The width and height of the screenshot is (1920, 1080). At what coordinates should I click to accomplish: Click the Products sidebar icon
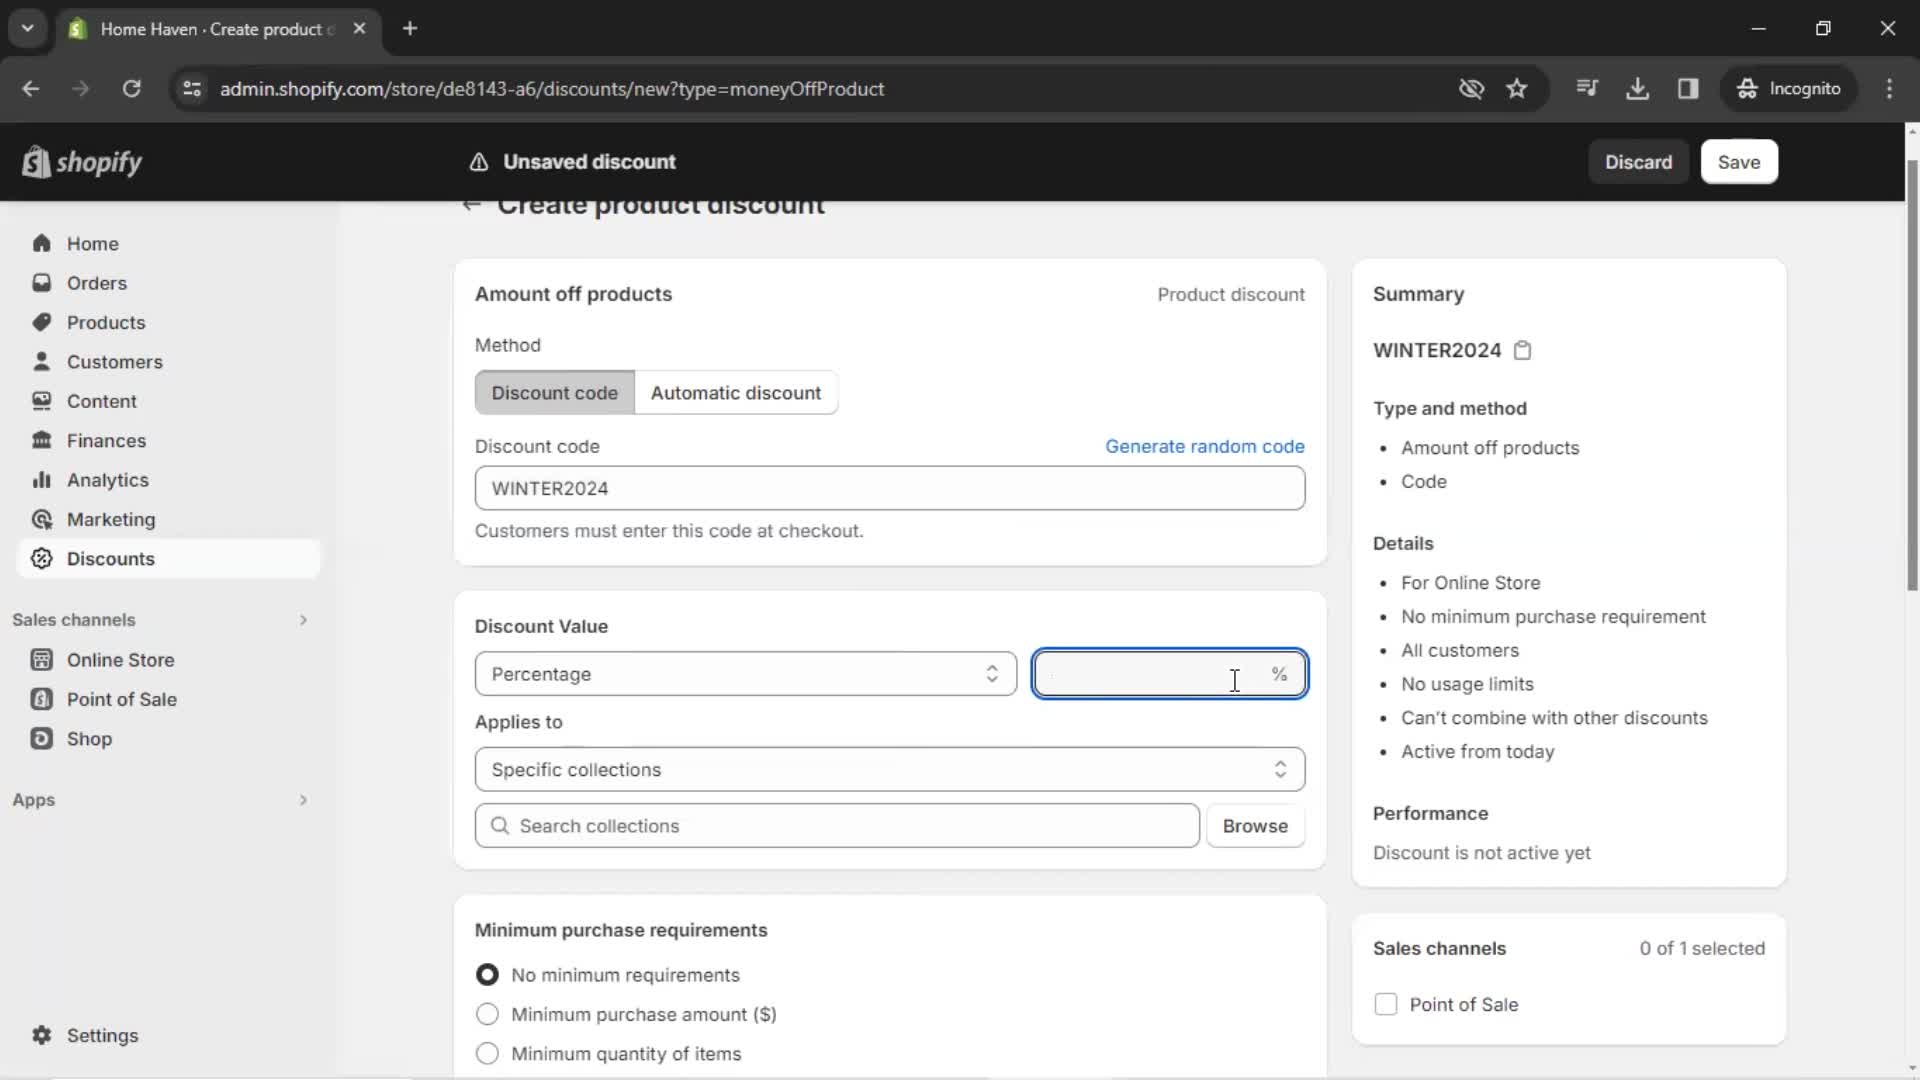click(41, 320)
